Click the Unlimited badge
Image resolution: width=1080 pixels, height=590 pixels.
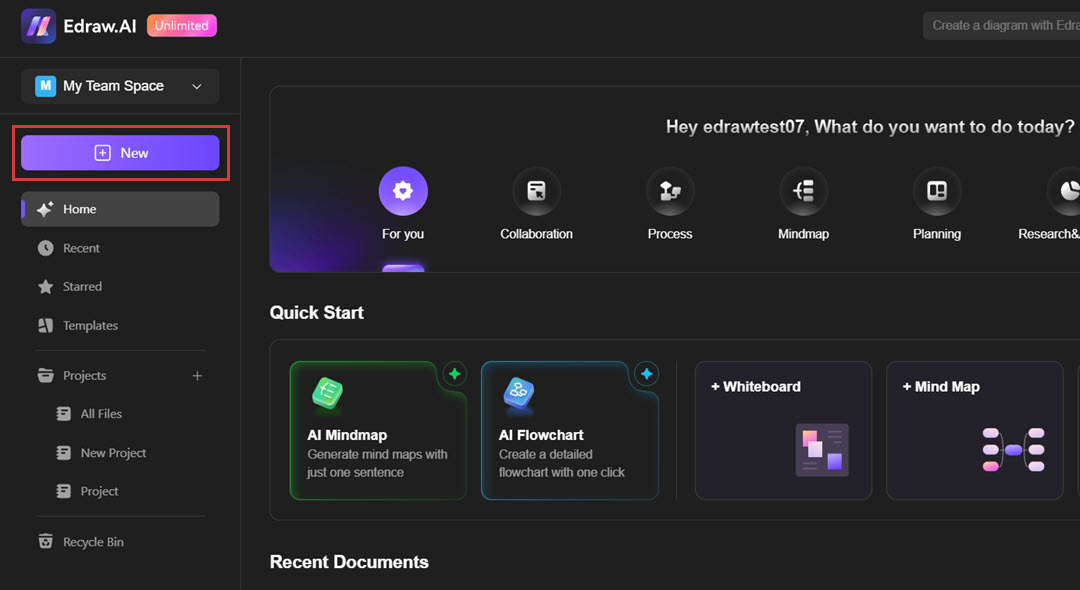tap(181, 25)
